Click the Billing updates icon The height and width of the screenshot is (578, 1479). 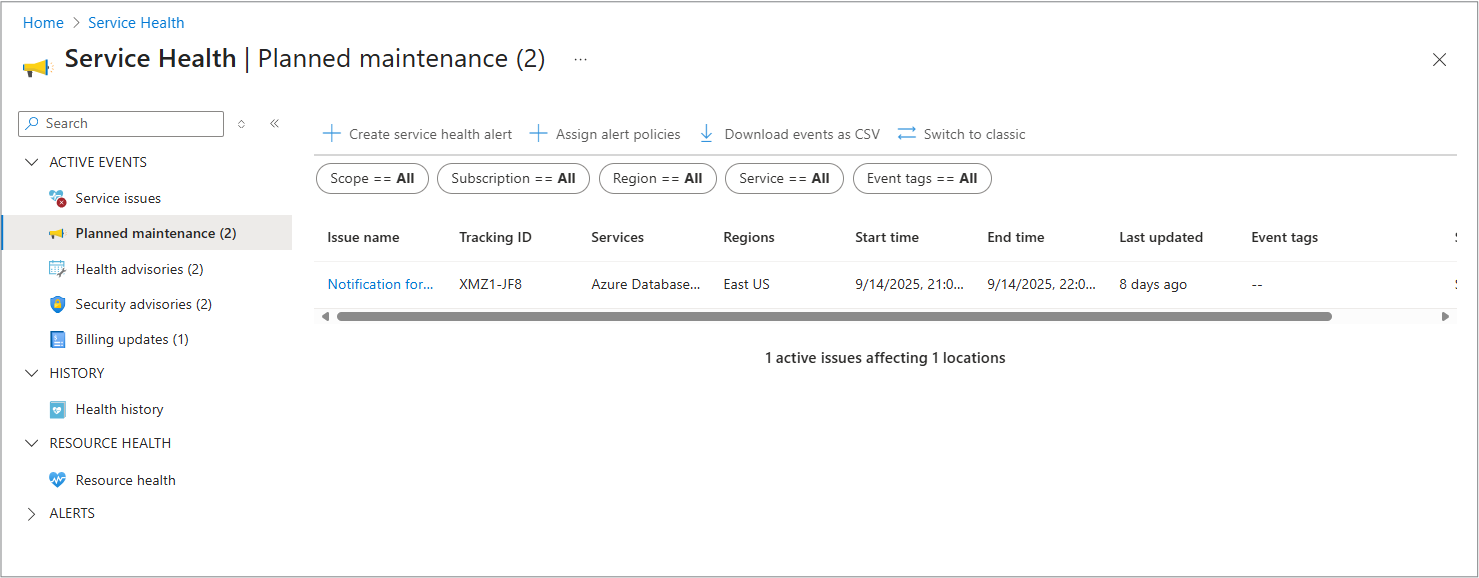click(57, 339)
